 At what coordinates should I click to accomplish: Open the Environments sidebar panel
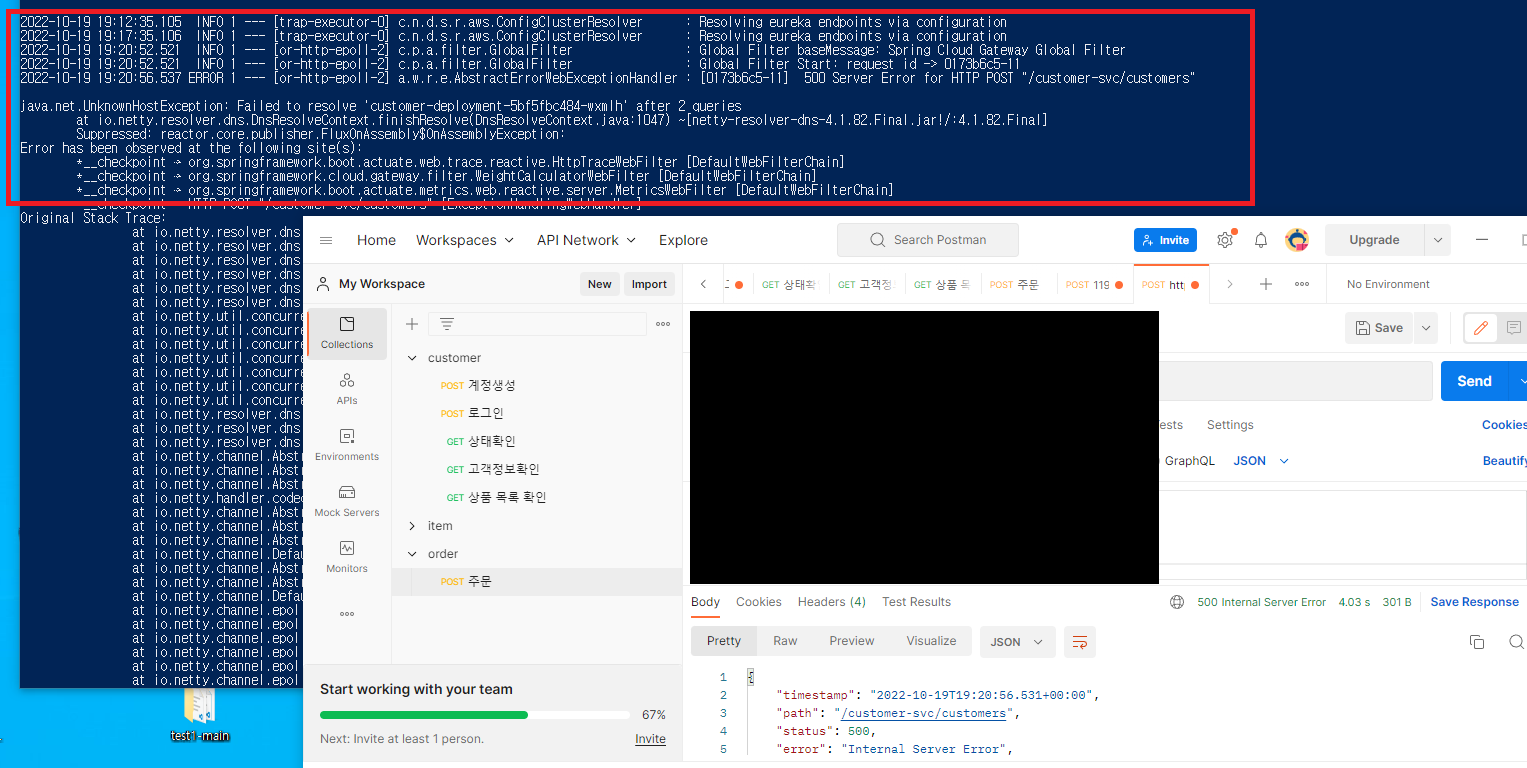tap(347, 446)
